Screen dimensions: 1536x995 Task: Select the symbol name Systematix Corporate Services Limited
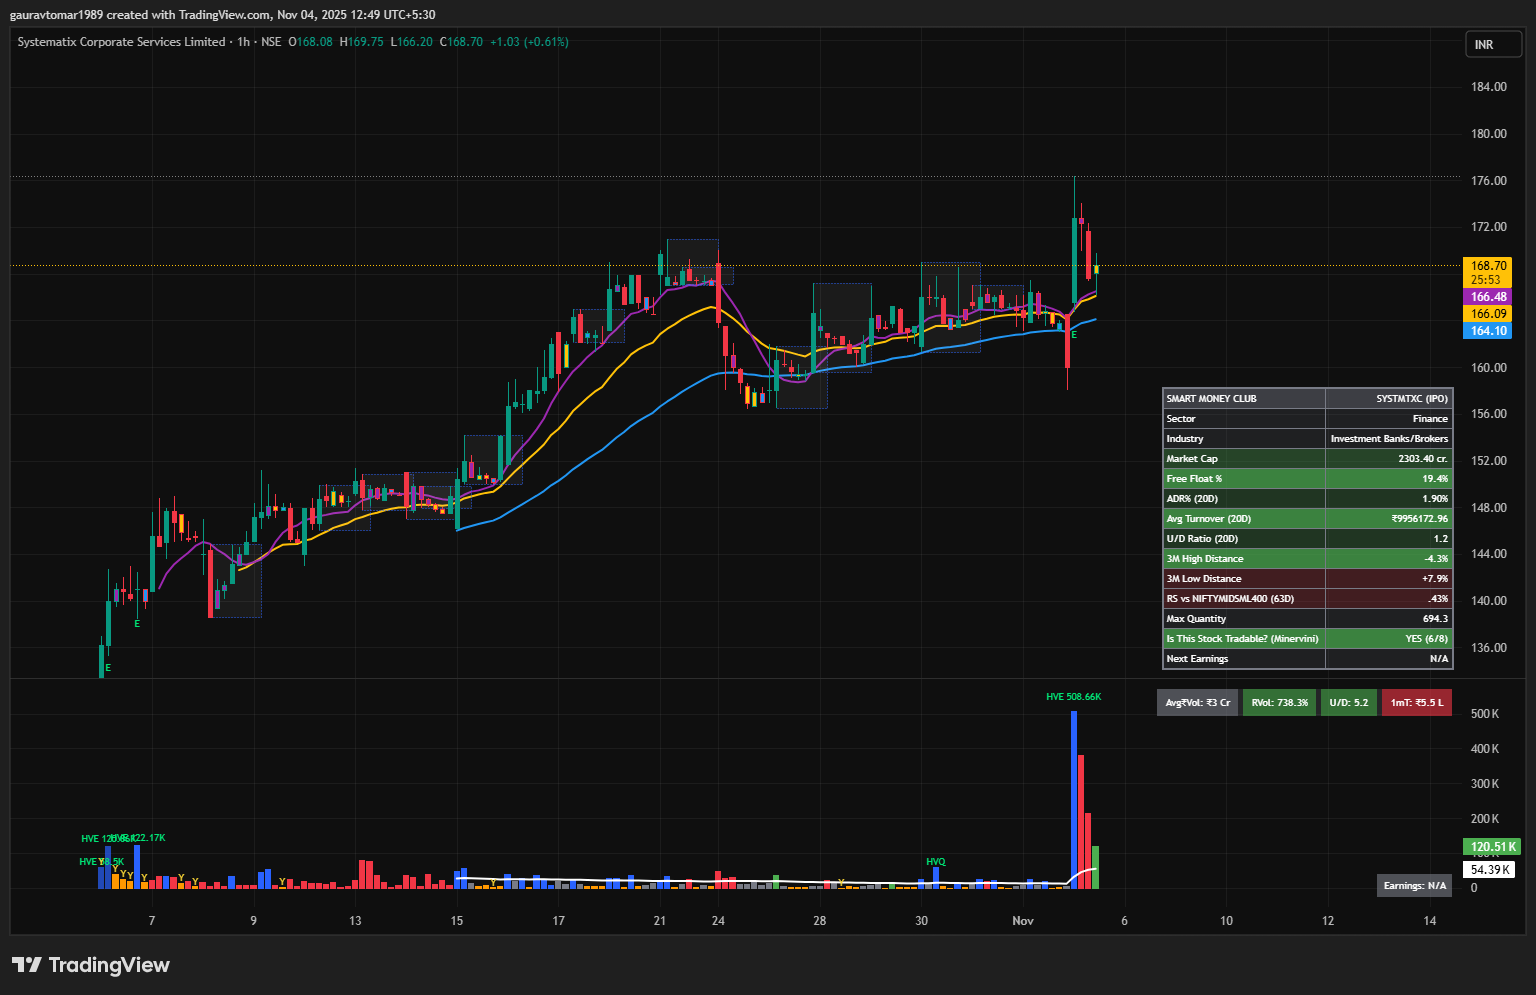coord(119,42)
